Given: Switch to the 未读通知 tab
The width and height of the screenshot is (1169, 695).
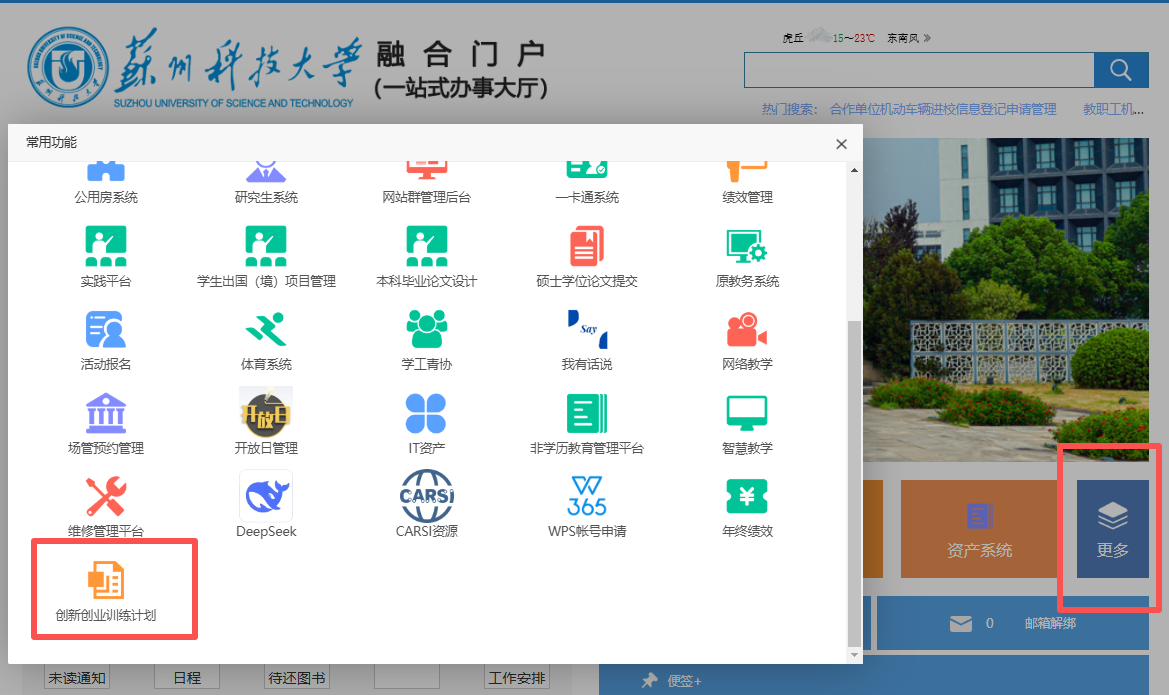Looking at the screenshot, I should [x=77, y=678].
